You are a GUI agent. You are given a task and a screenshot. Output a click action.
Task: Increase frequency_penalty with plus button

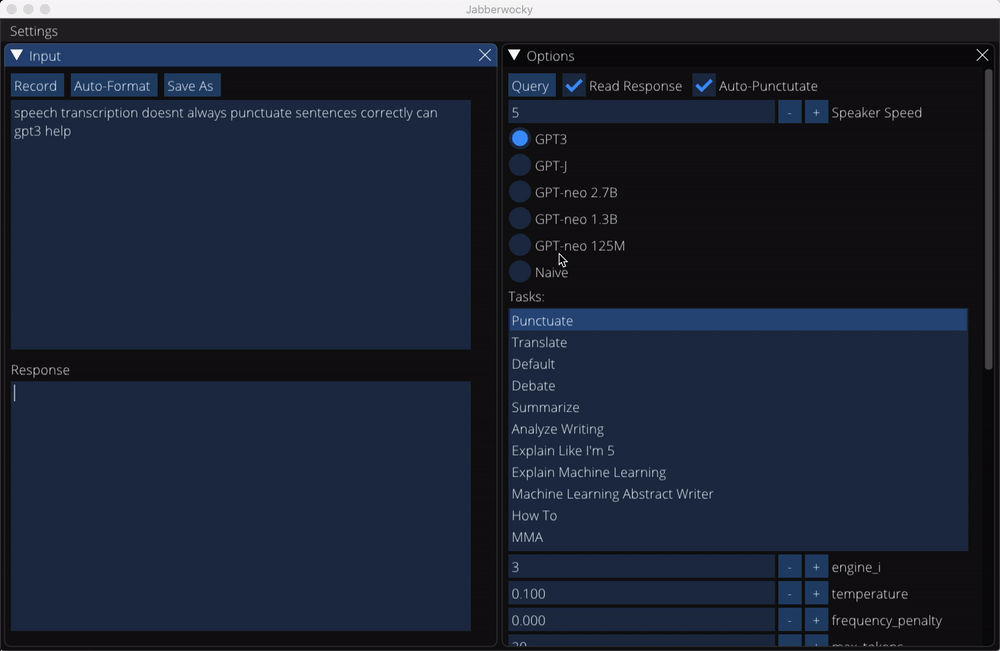[x=816, y=620]
